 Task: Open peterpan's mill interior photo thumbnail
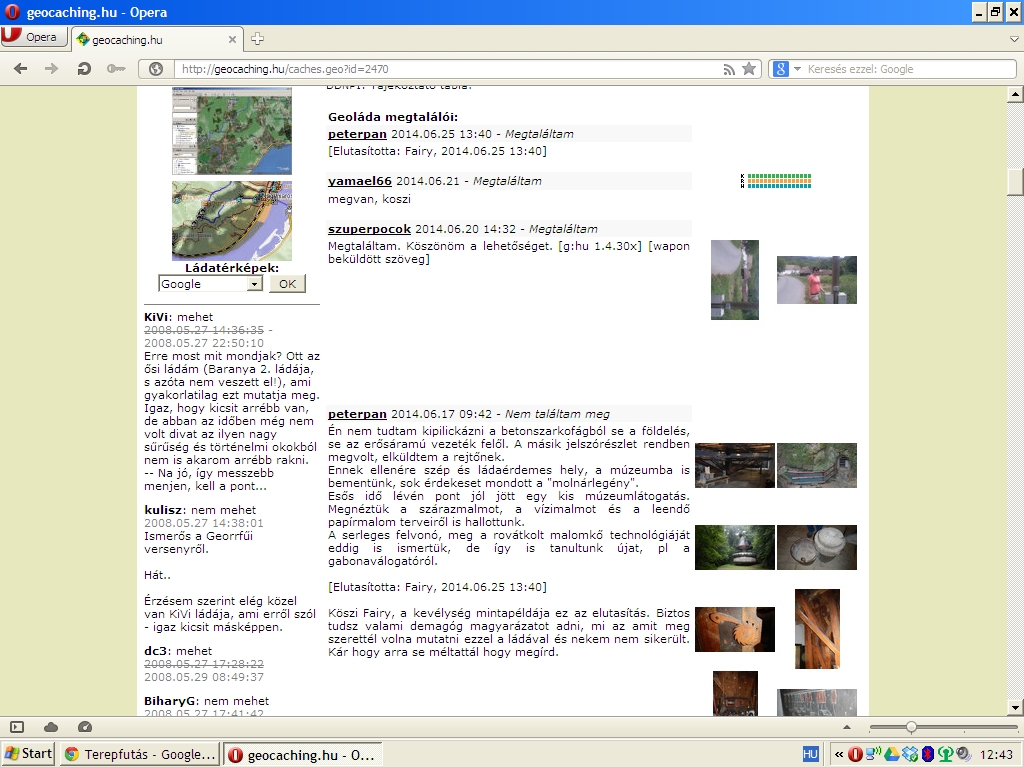click(735, 465)
